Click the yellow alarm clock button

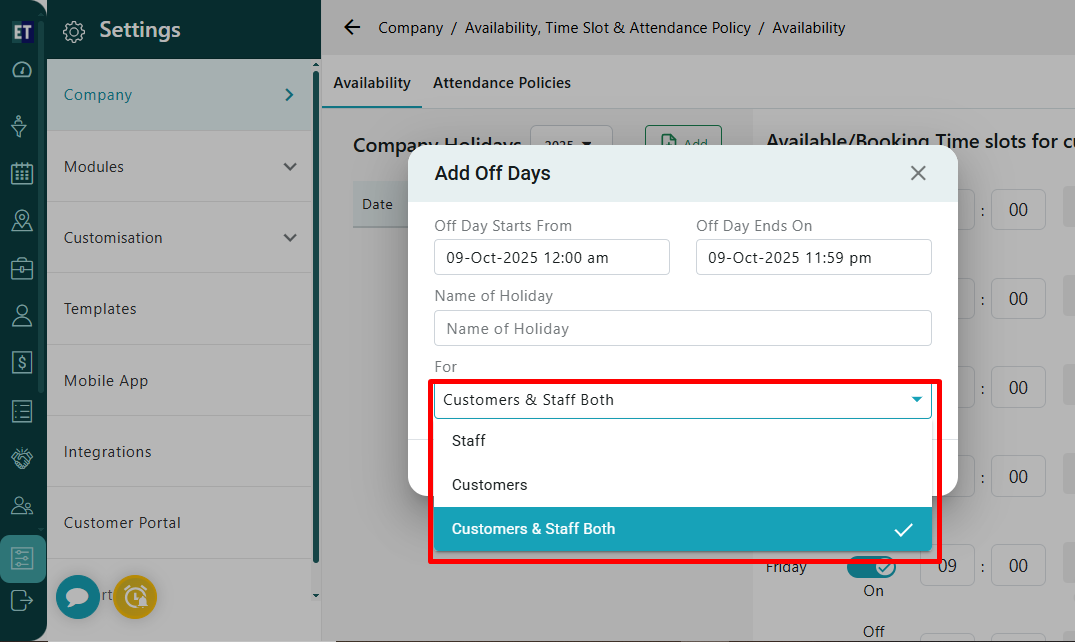[x=135, y=597]
